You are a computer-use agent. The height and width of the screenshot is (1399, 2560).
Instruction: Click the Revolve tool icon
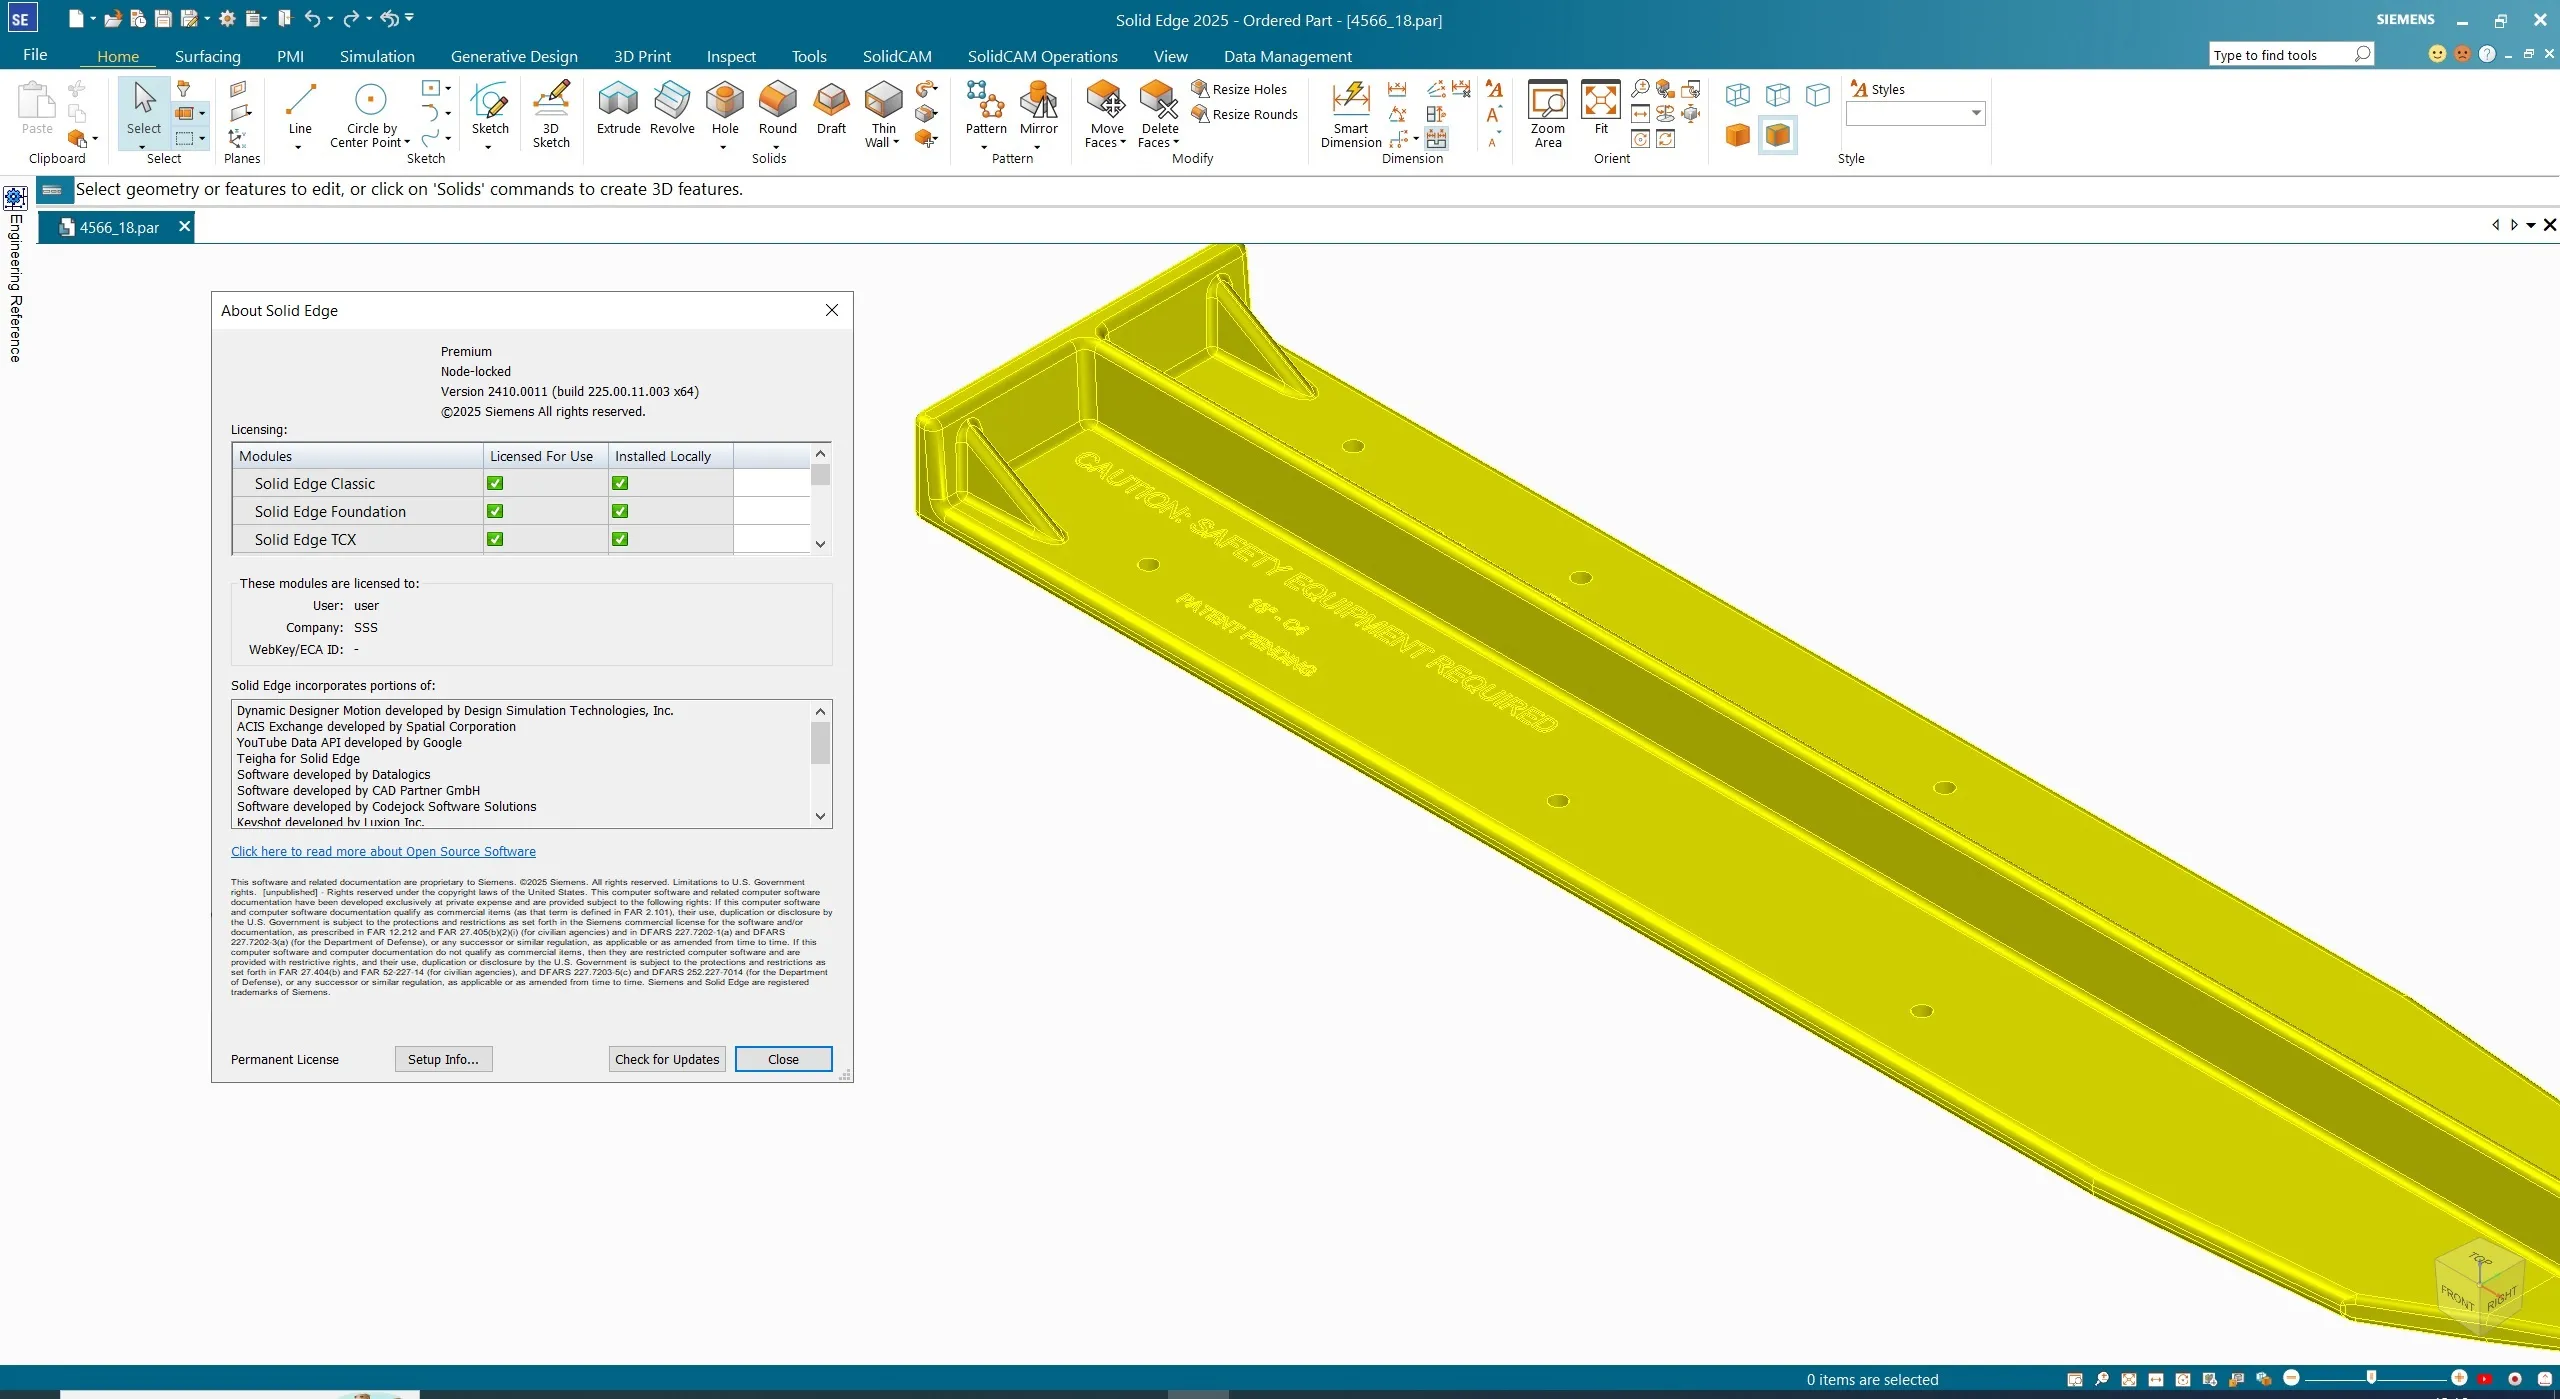click(671, 101)
